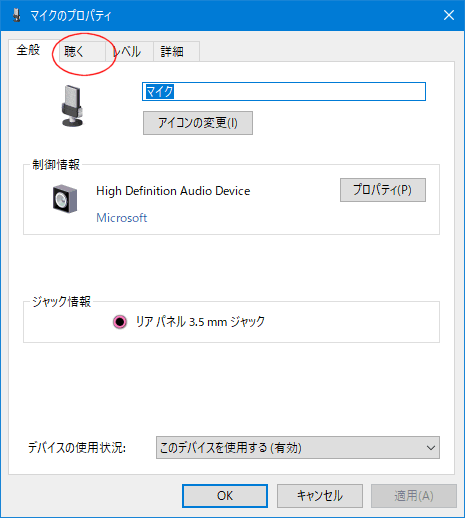The image size is (465, 518).
Task: Confirm with the OK button
Action: [225, 496]
